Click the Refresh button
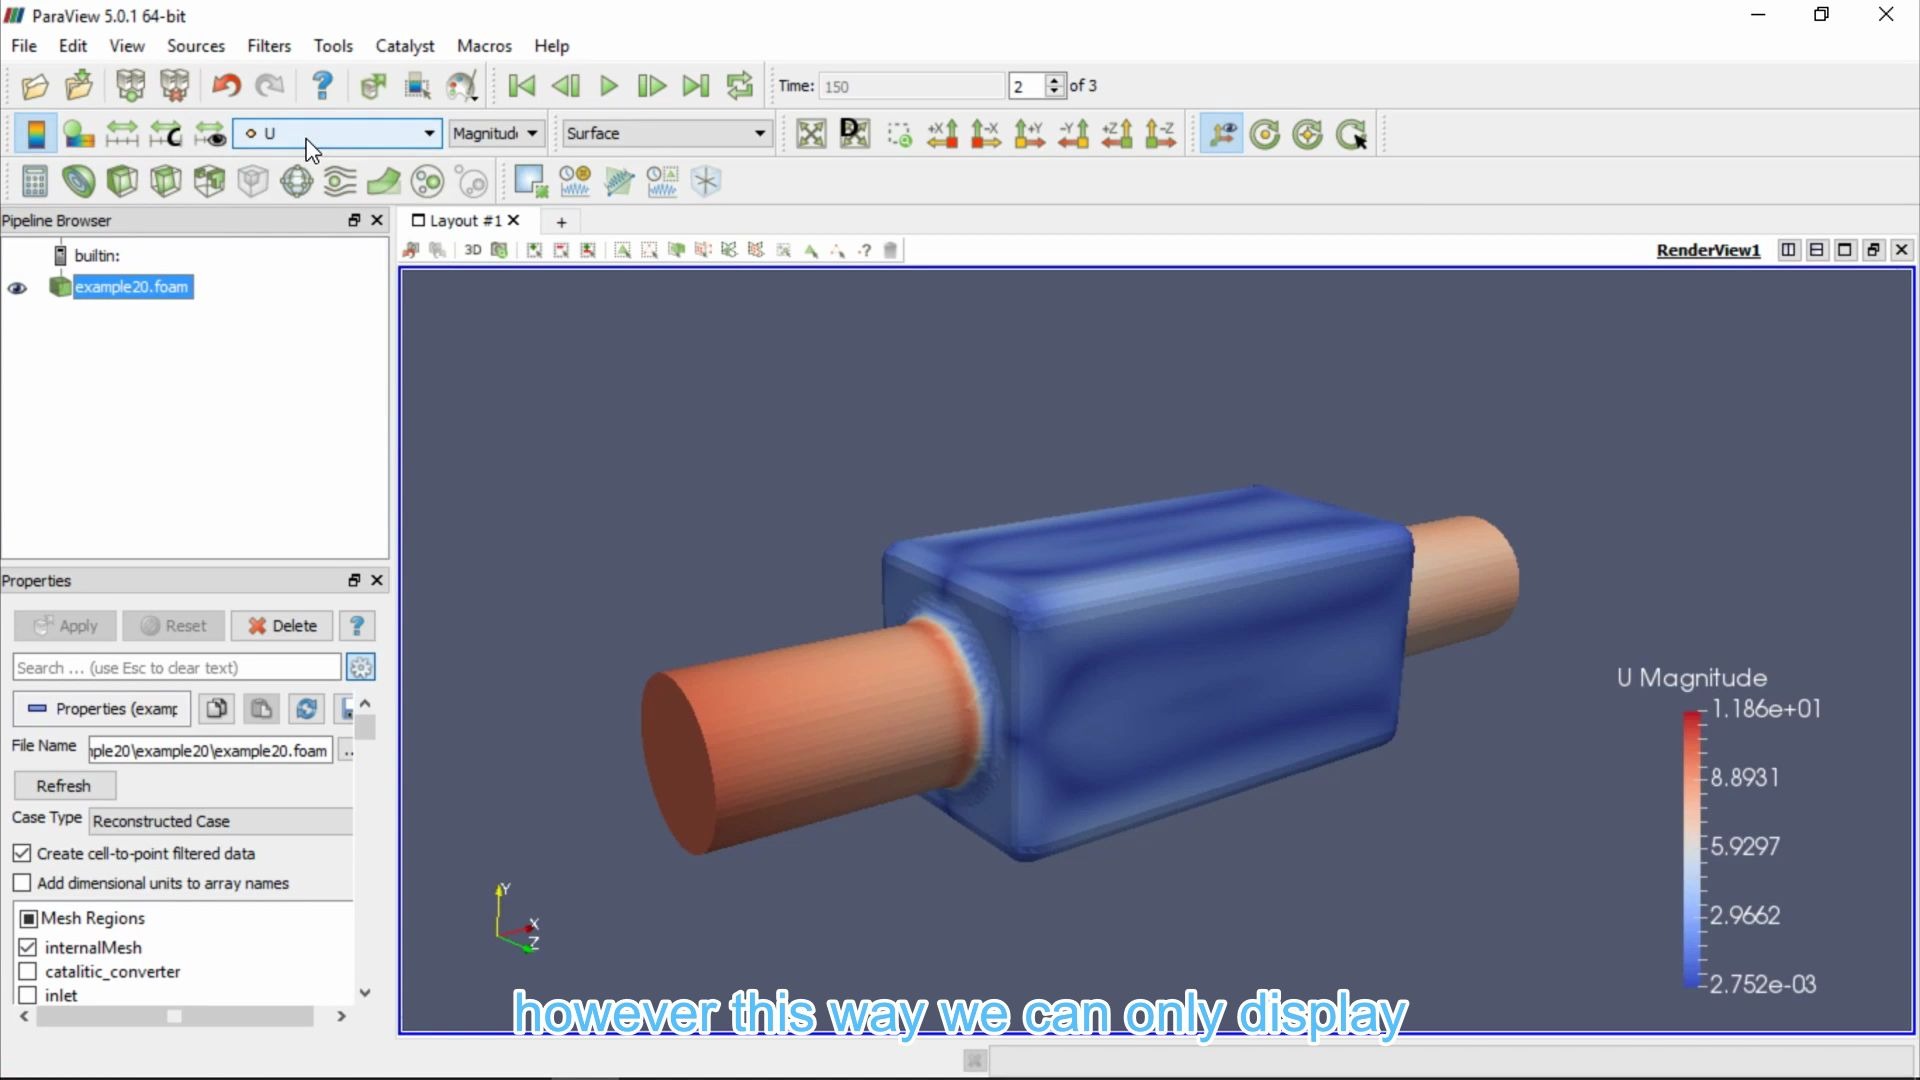This screenshot has width=1920, height=1080. 64,786
